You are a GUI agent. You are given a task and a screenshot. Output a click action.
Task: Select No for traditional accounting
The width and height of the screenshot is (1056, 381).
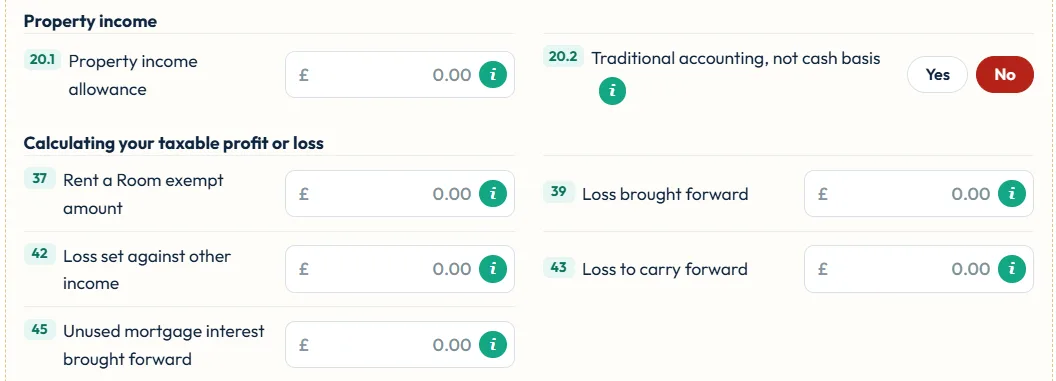pyautogui.click(x=1005, y=75)
